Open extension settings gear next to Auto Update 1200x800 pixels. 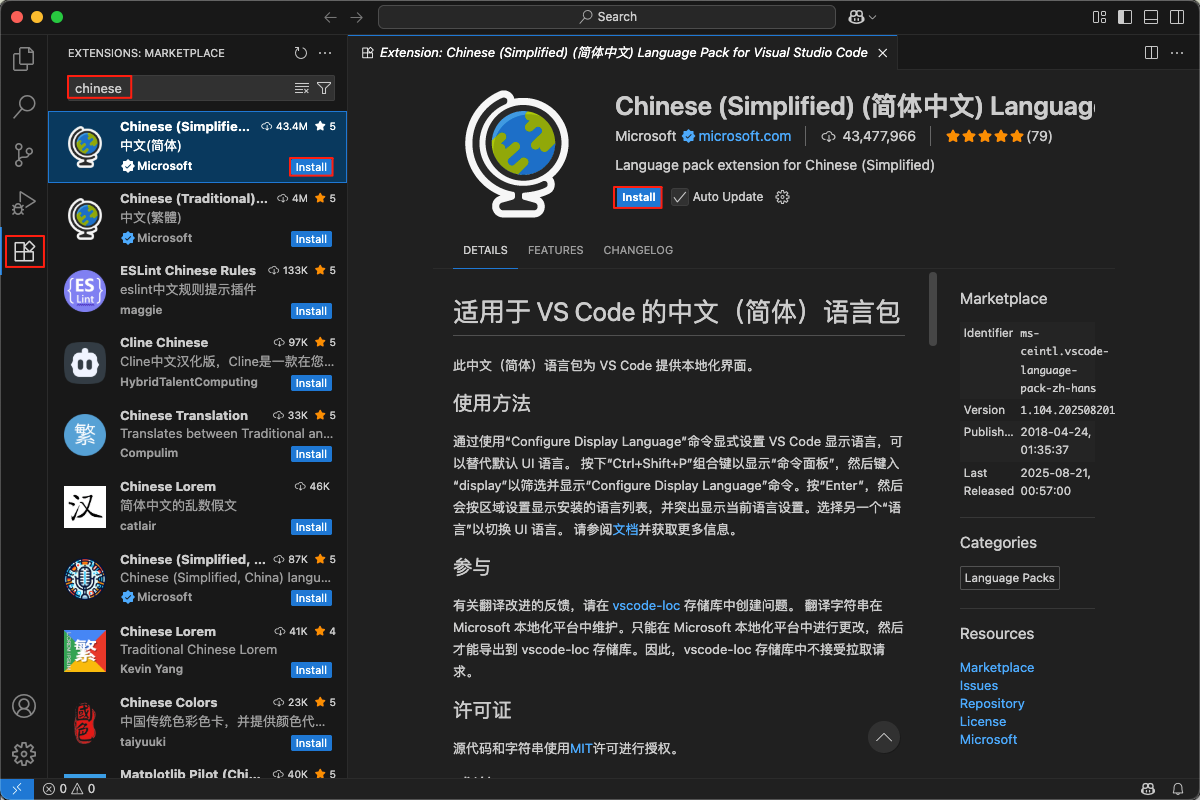click(783, 197)
